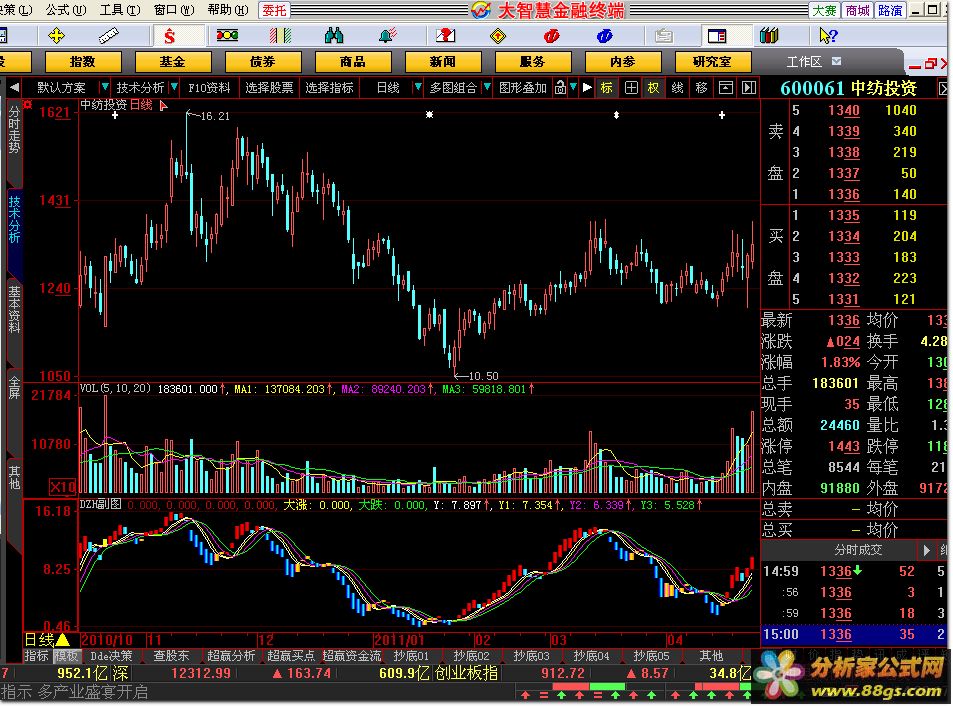Viewport: 953px width, 706px height.
Task: Click the 路演 link button
Action: [890, 10]
